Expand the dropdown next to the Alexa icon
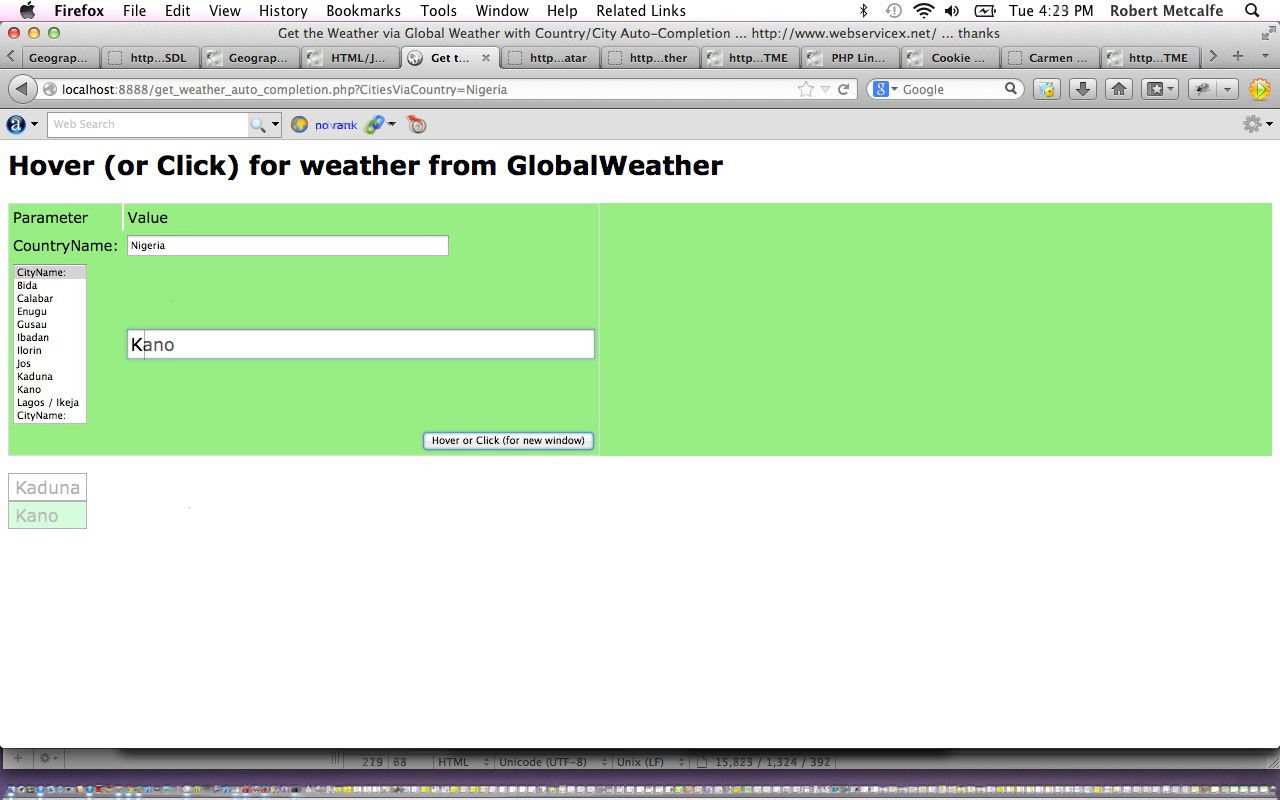 (x=35, y=124)
